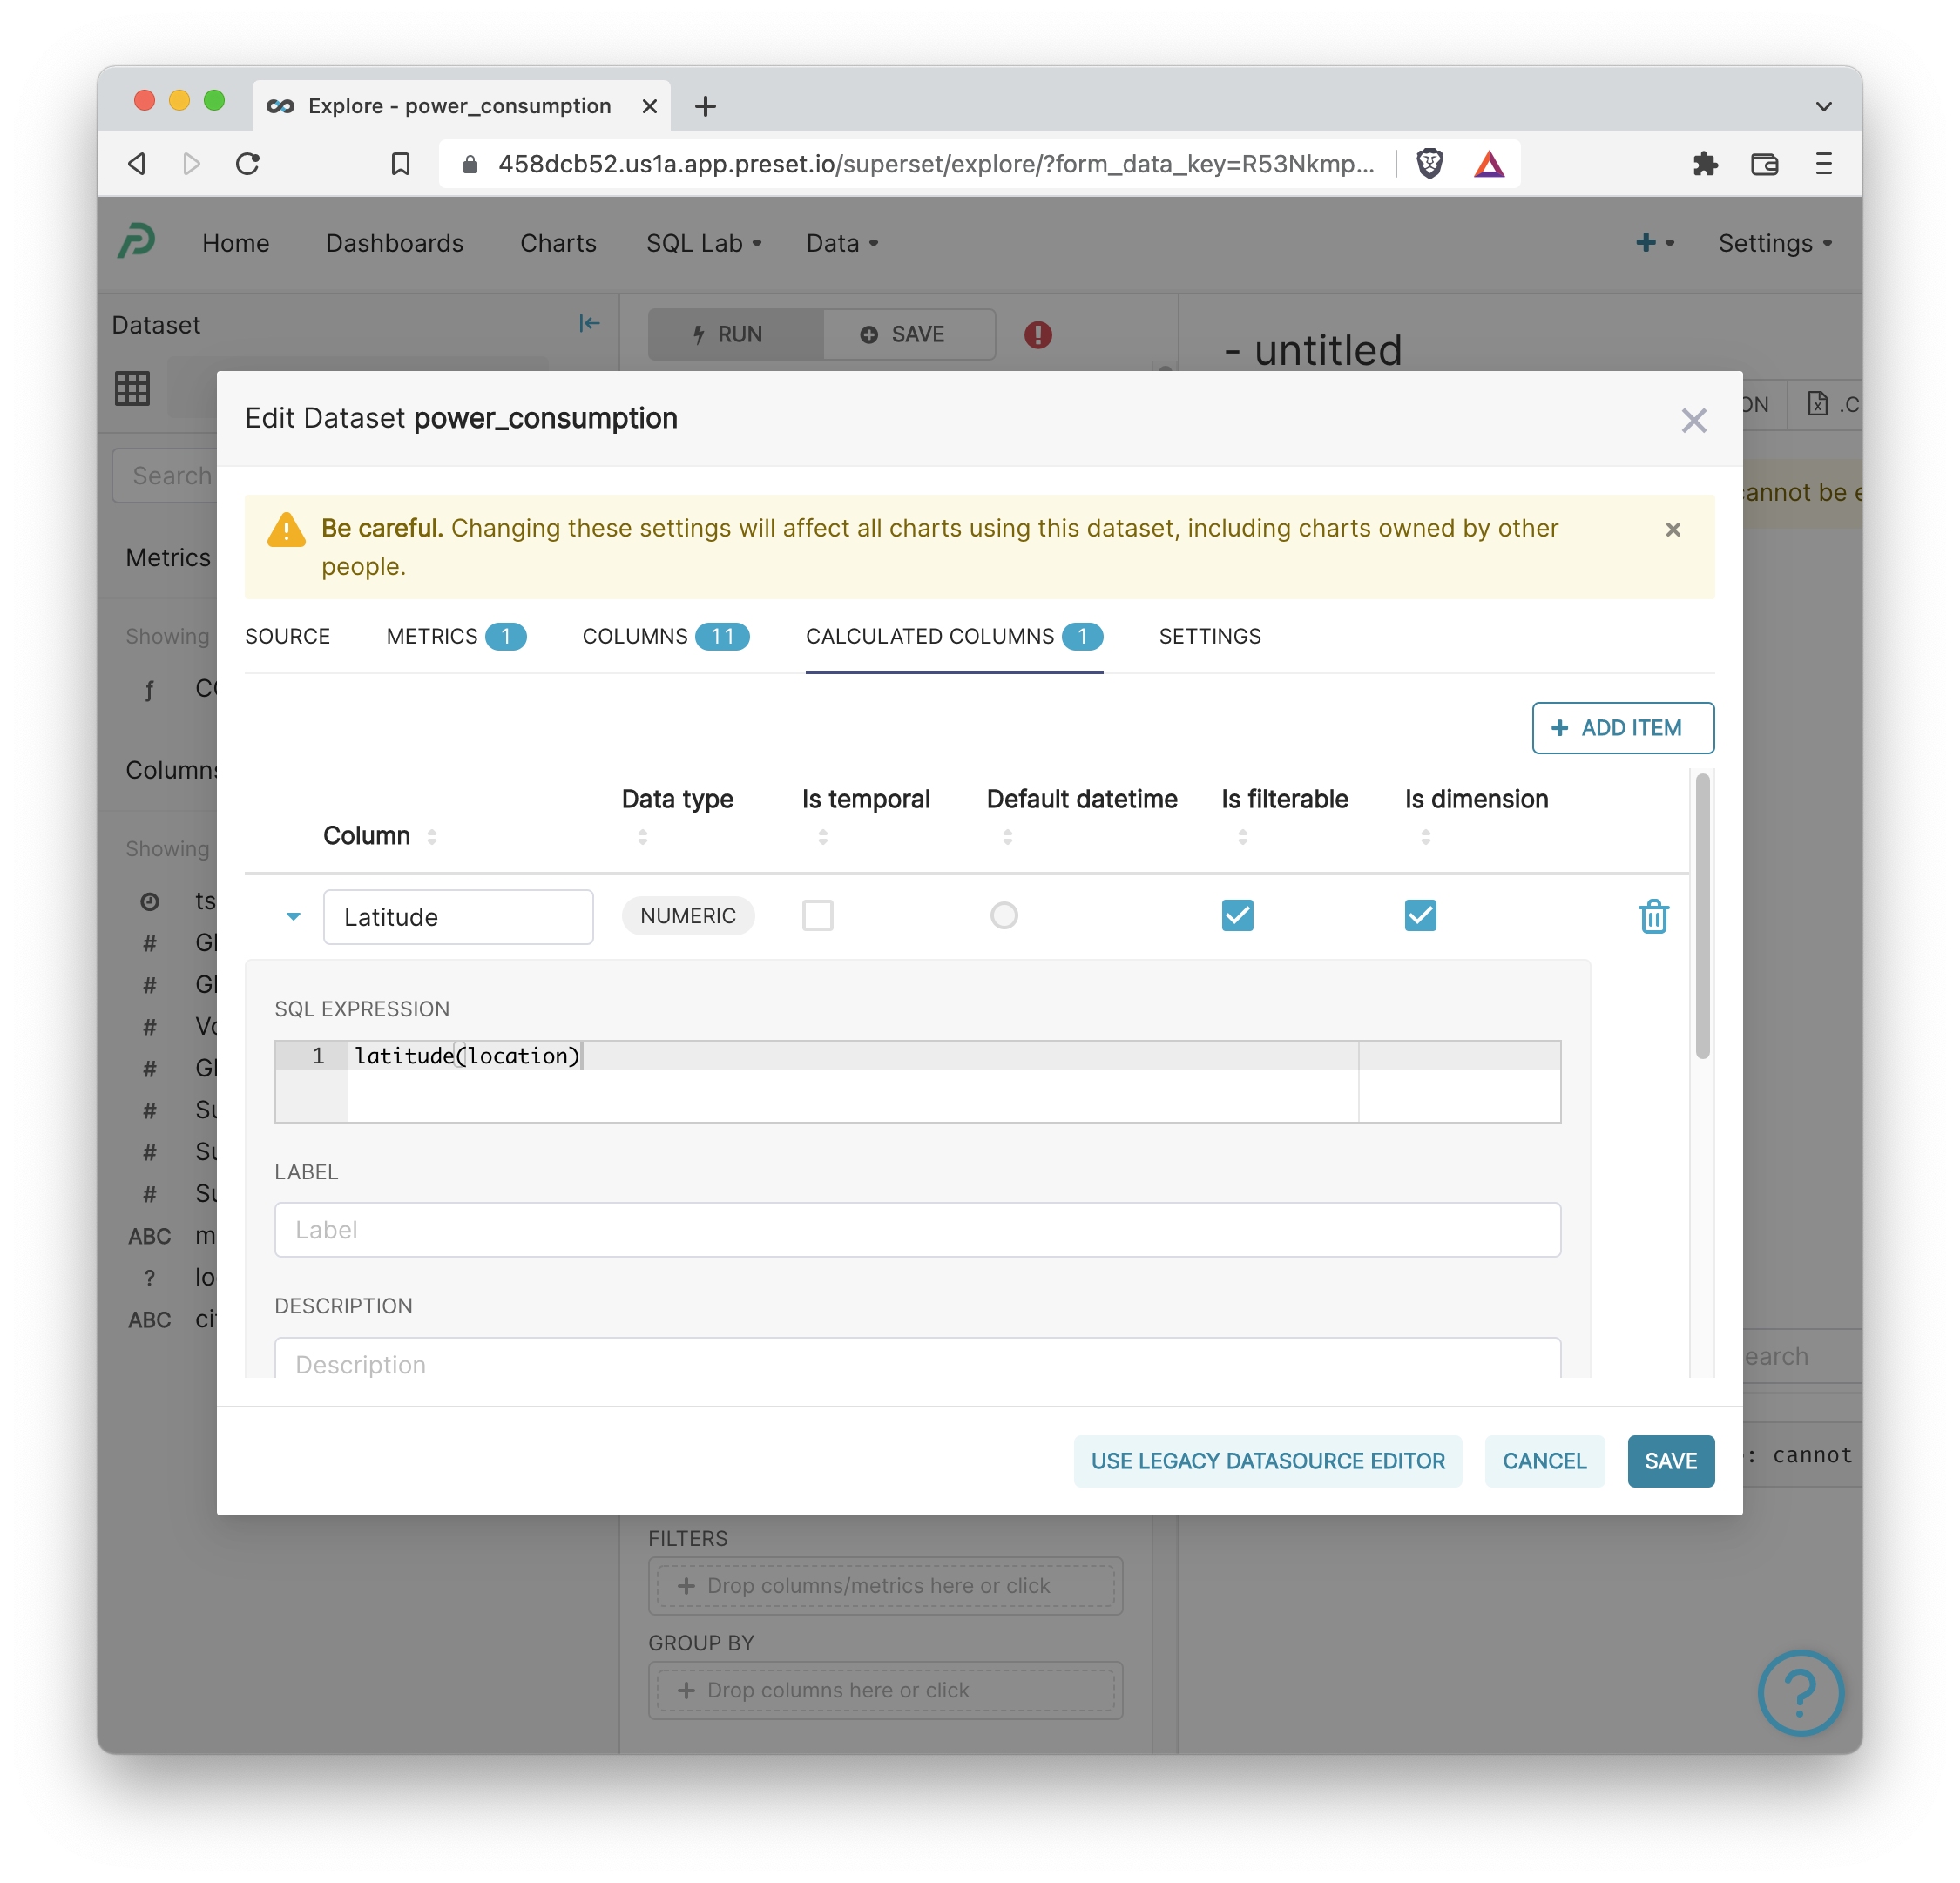Click inside the Label input field
The width and height of the screenshot is (1960, 1883).
[917, 1229]
